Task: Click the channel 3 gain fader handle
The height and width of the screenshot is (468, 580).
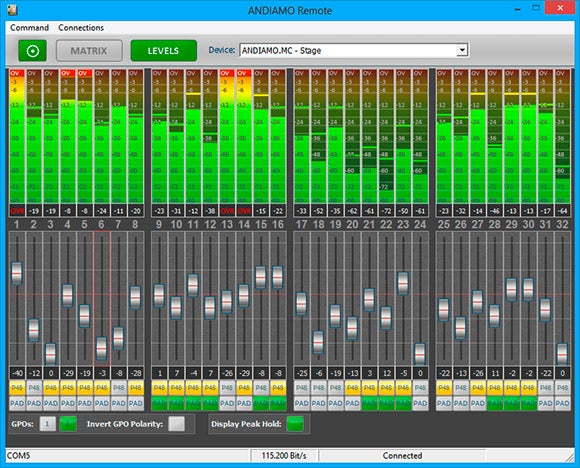Action: (x=51, y=354)
